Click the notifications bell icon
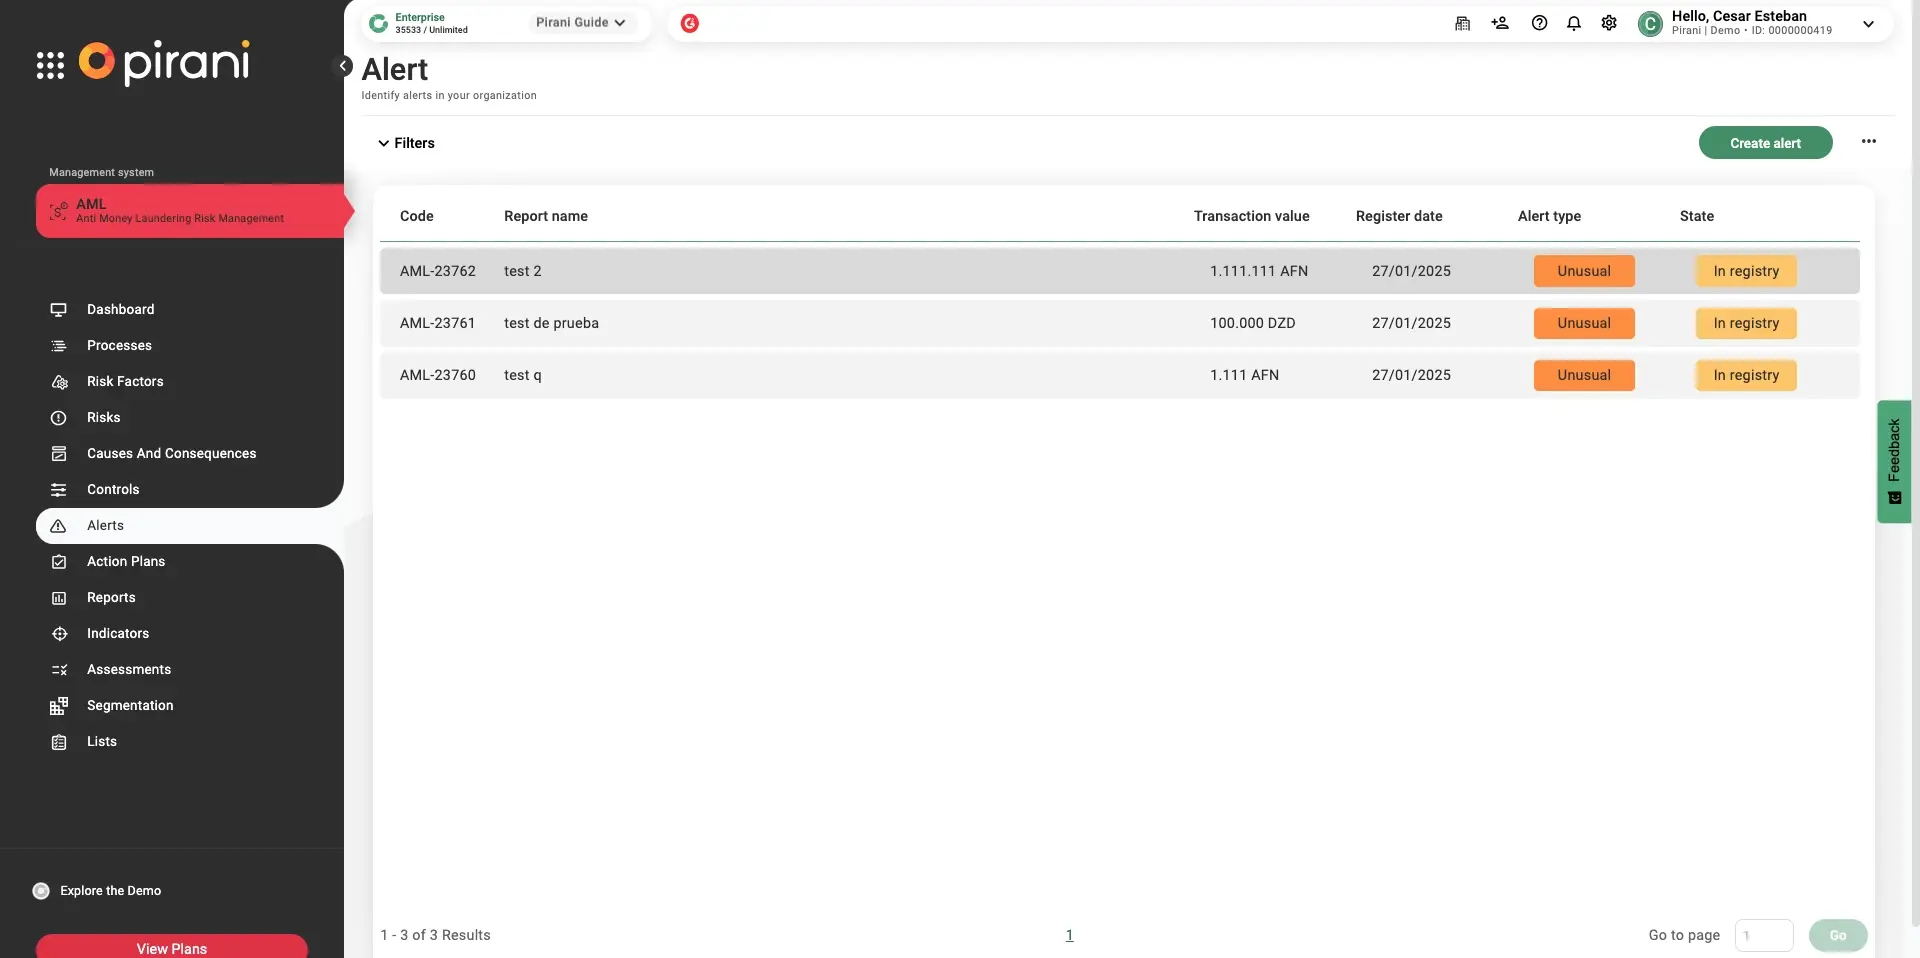The width and height of the screenshot is (1920, 958). tap(1573, 23)
